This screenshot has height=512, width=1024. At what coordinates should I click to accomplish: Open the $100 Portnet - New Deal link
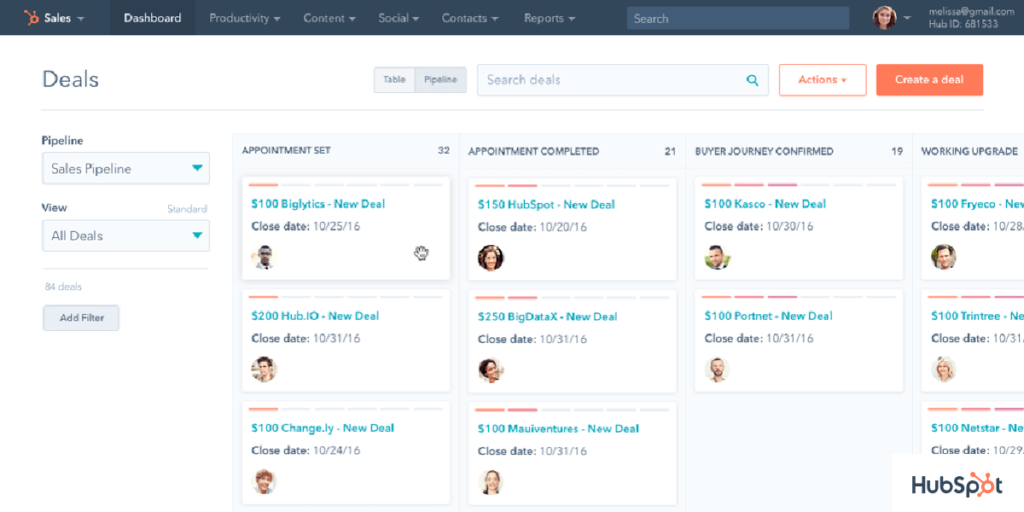point(768,316)
